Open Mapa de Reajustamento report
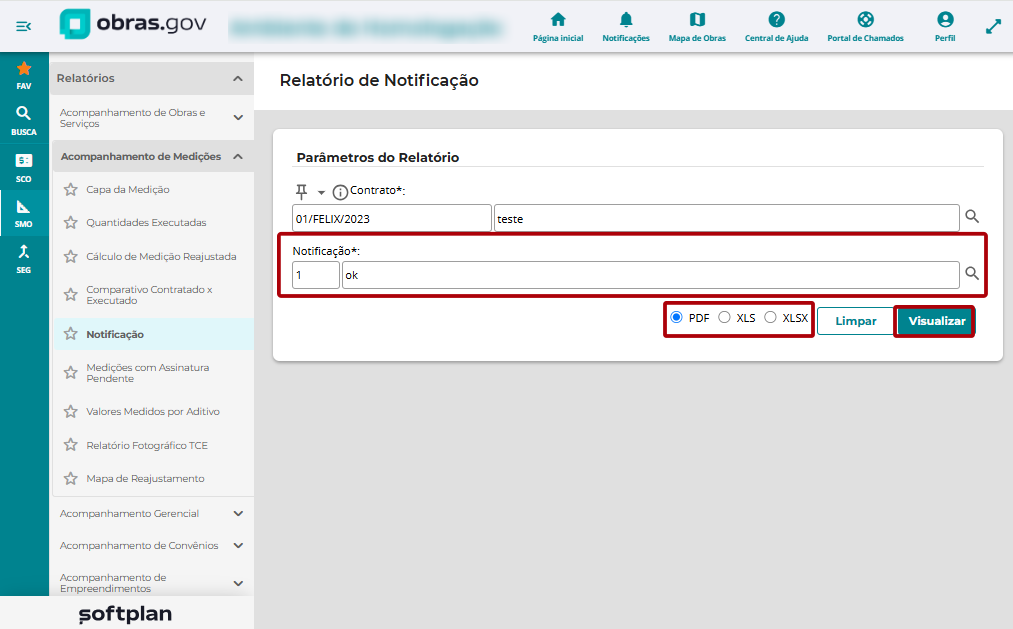 145,479
